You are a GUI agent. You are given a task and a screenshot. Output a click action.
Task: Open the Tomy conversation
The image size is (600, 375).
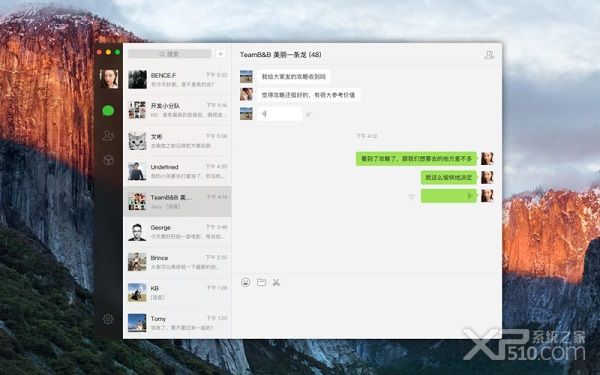point(178,323)
